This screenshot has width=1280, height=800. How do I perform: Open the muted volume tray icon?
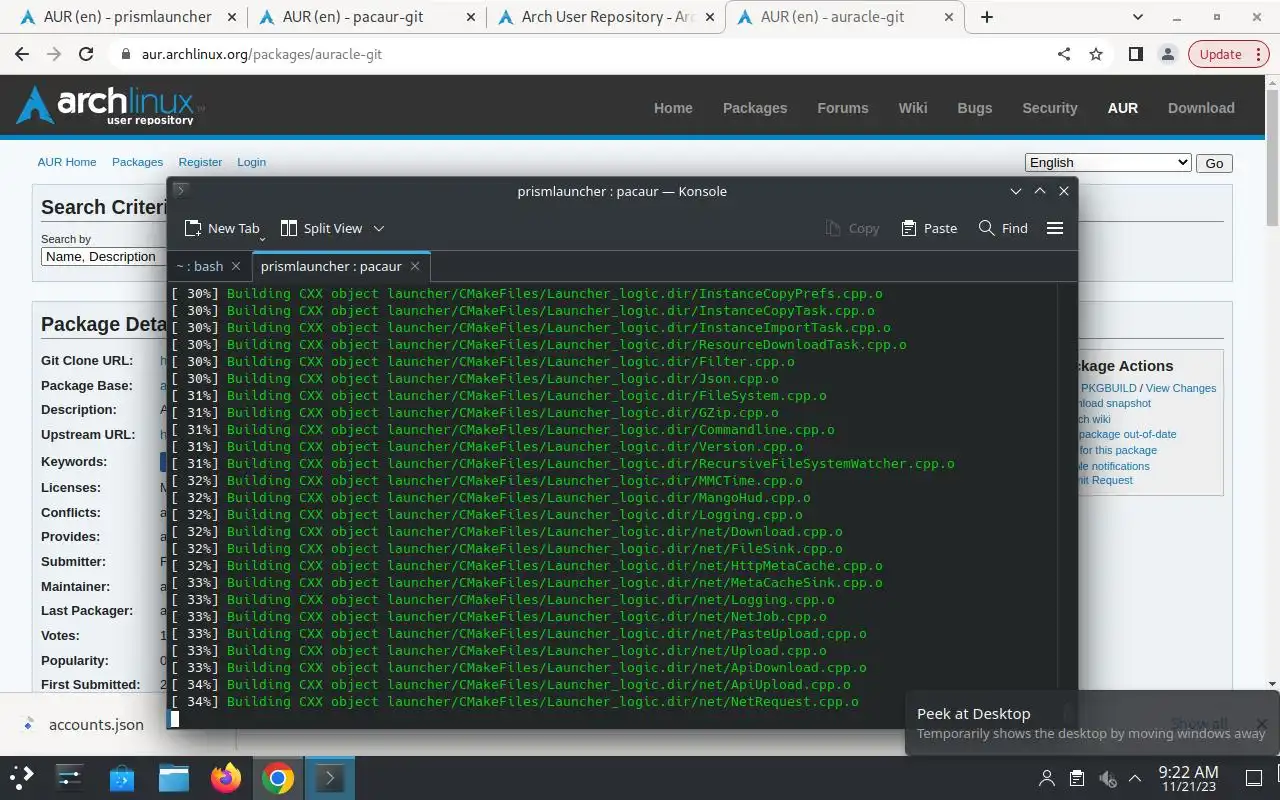pos(1107,778)
